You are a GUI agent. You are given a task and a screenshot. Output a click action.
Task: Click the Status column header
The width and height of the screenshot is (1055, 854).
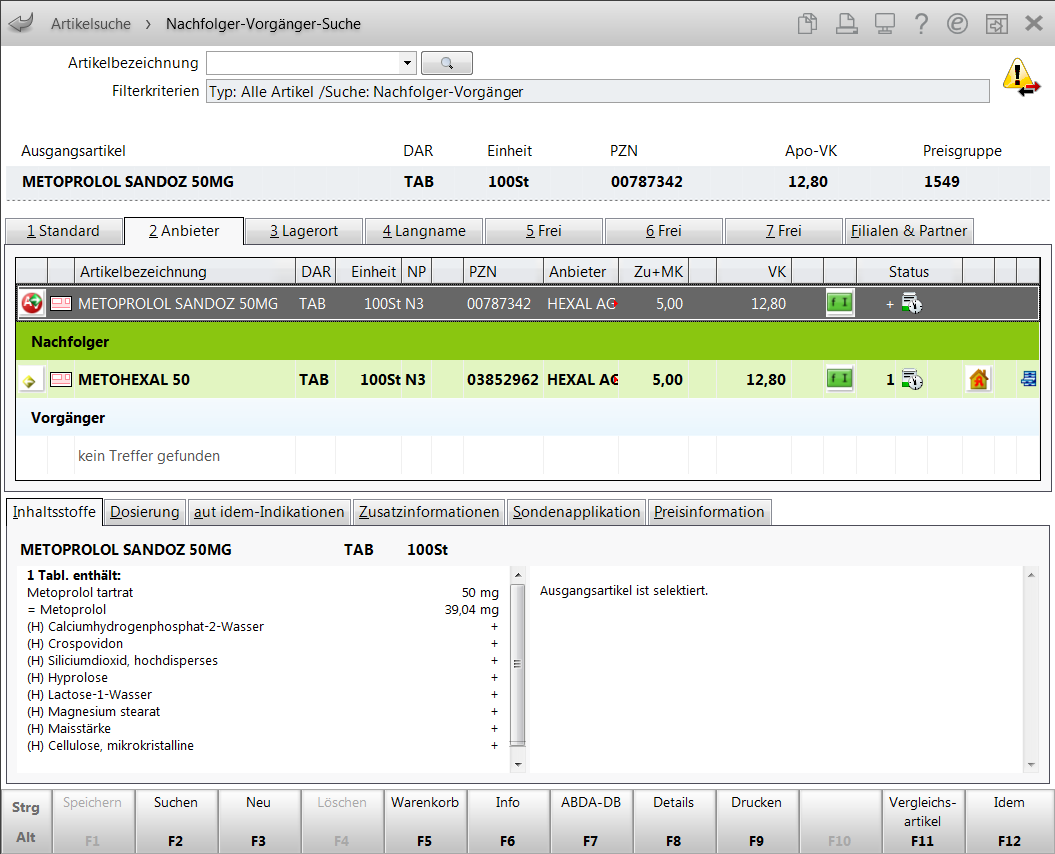point(909,272)
